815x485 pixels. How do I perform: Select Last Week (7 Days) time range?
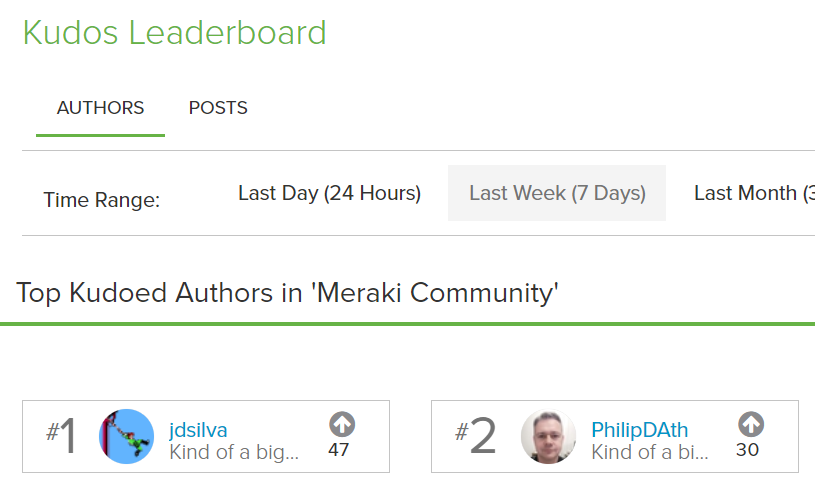(x=557, y=193)
